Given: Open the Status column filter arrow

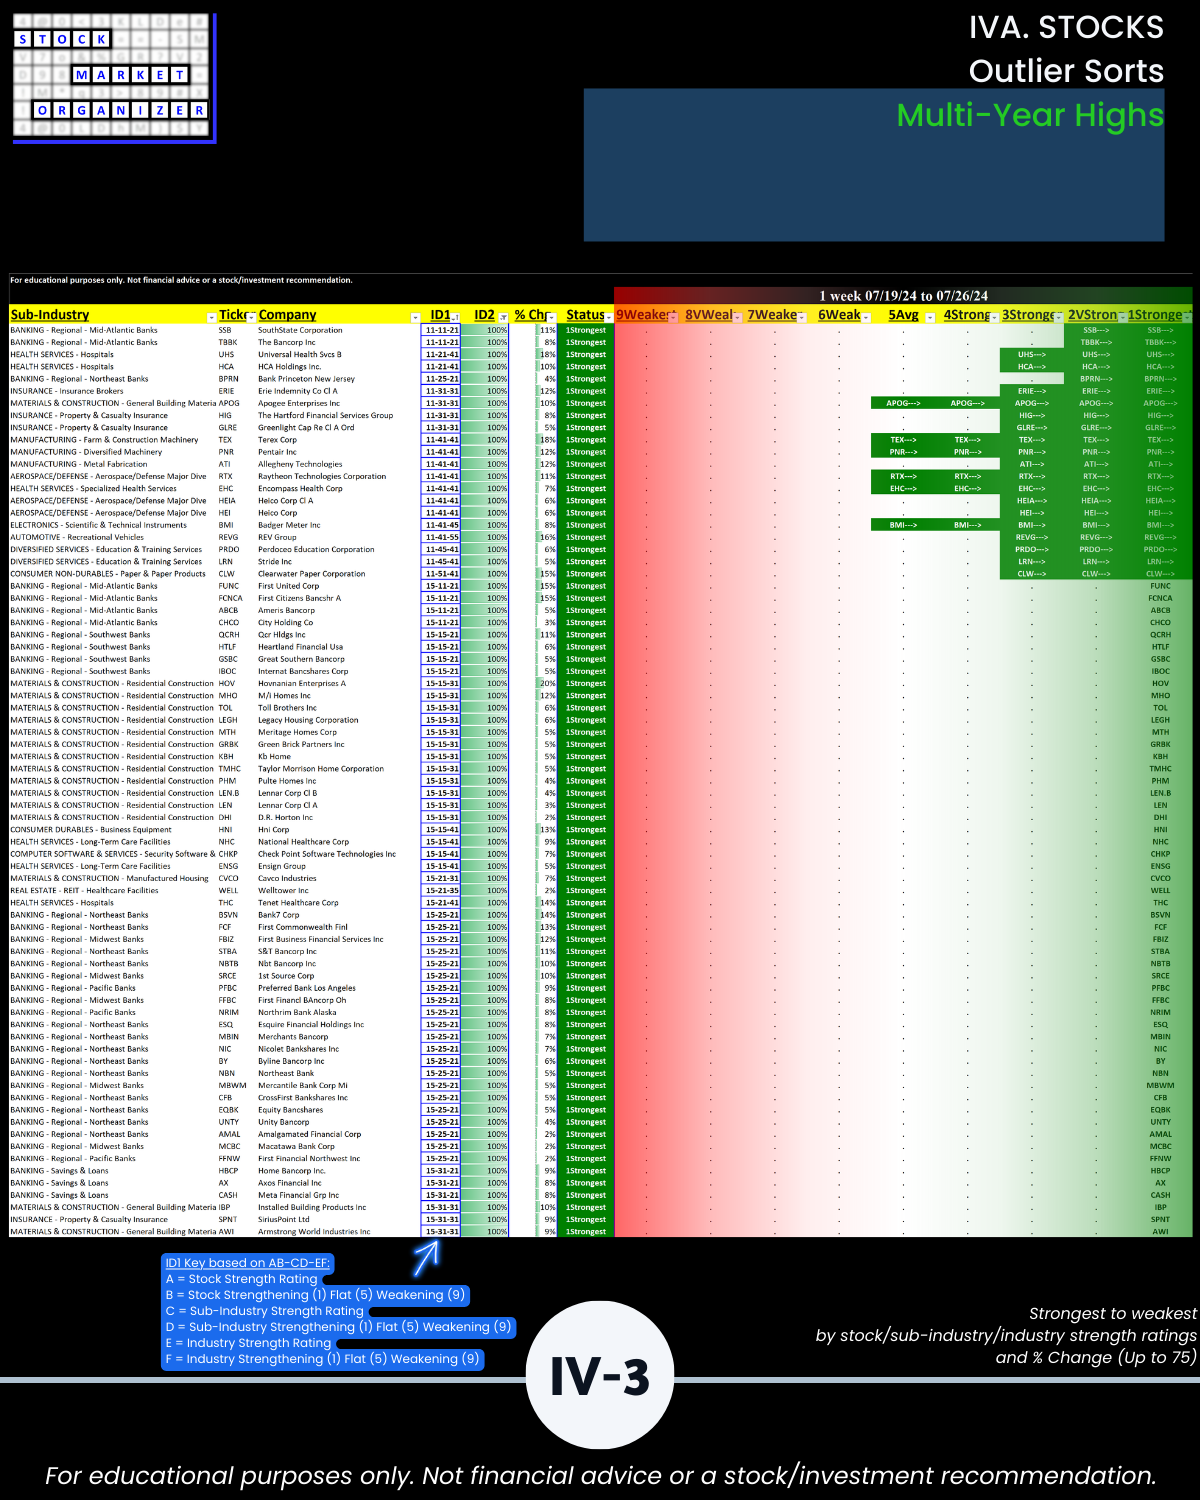Looking at the screenshot, I should (x=608, y=317).
